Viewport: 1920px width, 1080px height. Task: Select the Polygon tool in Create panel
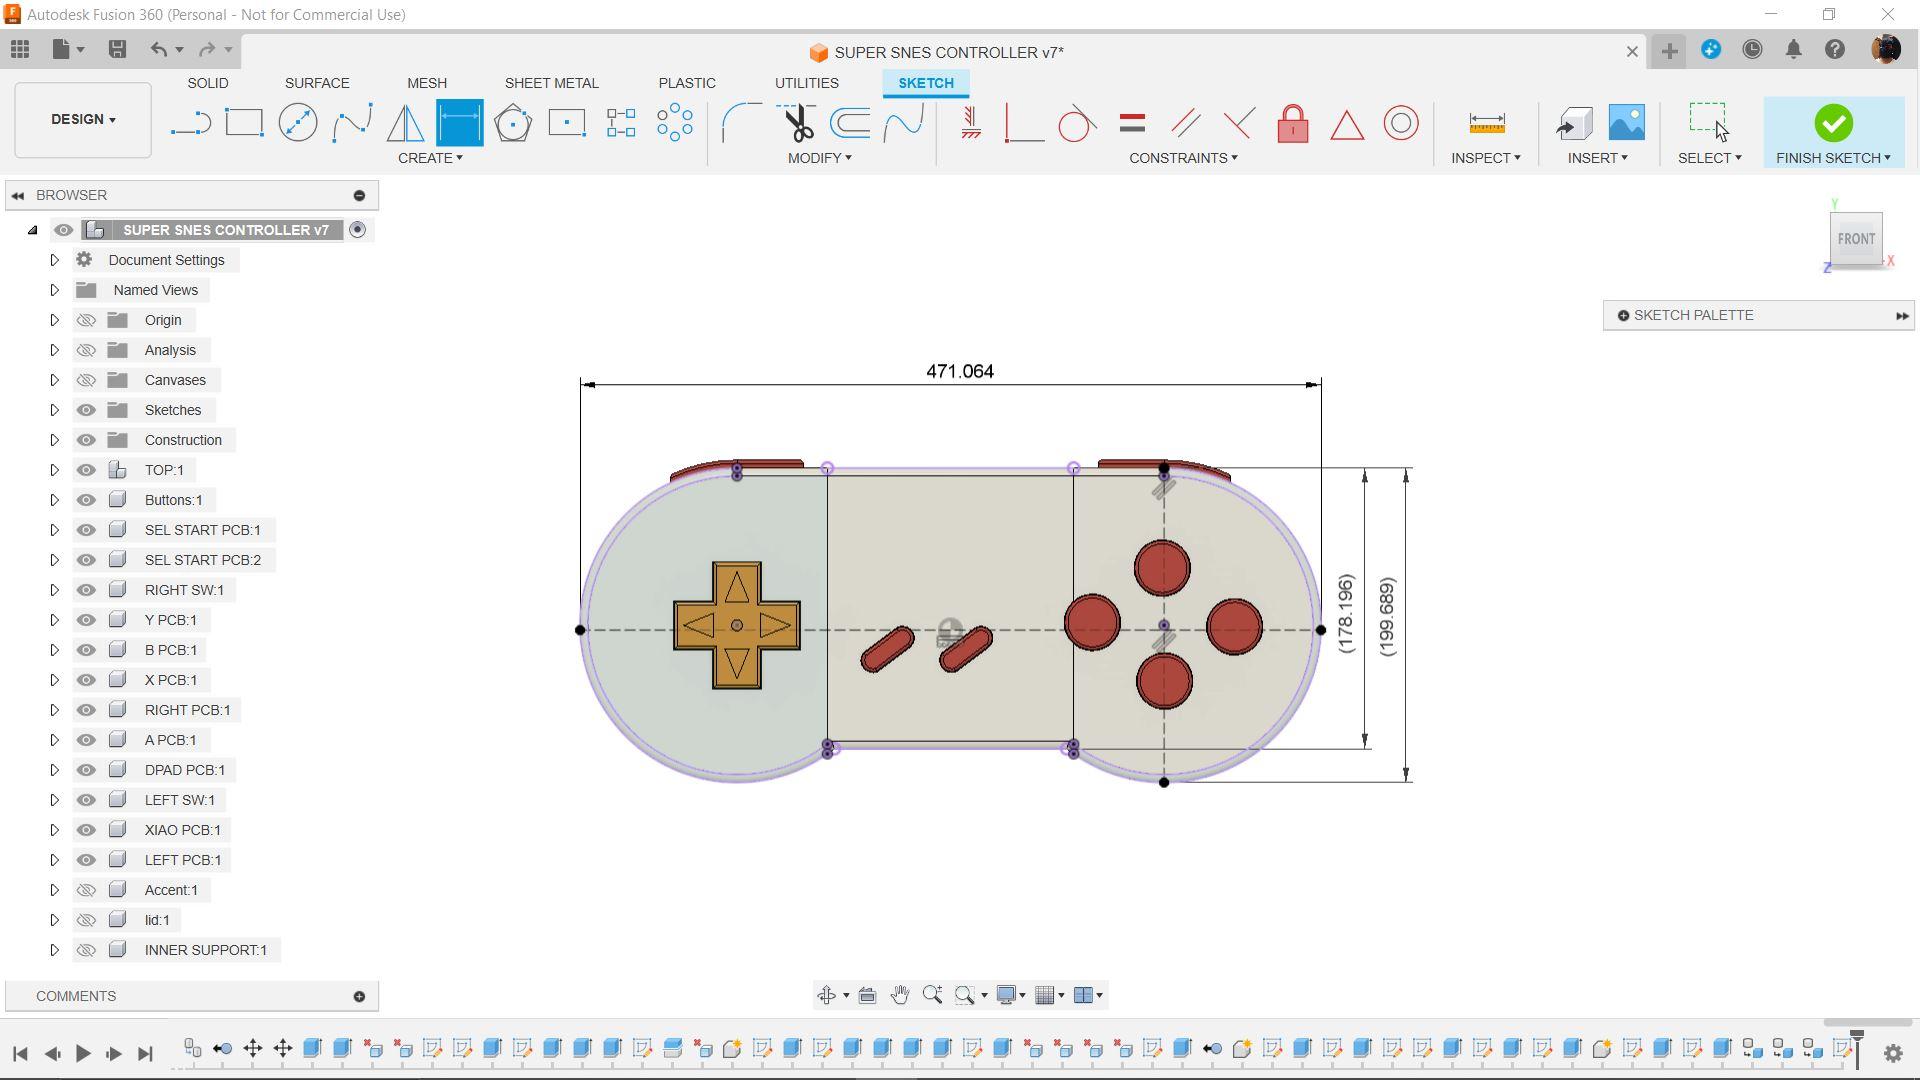[514, 123]
